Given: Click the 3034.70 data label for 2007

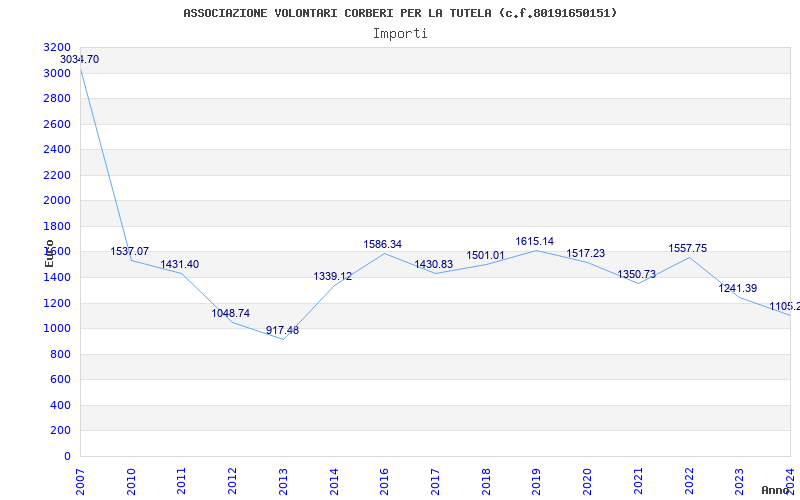Looking at the screenshot, I should [80, 60].
